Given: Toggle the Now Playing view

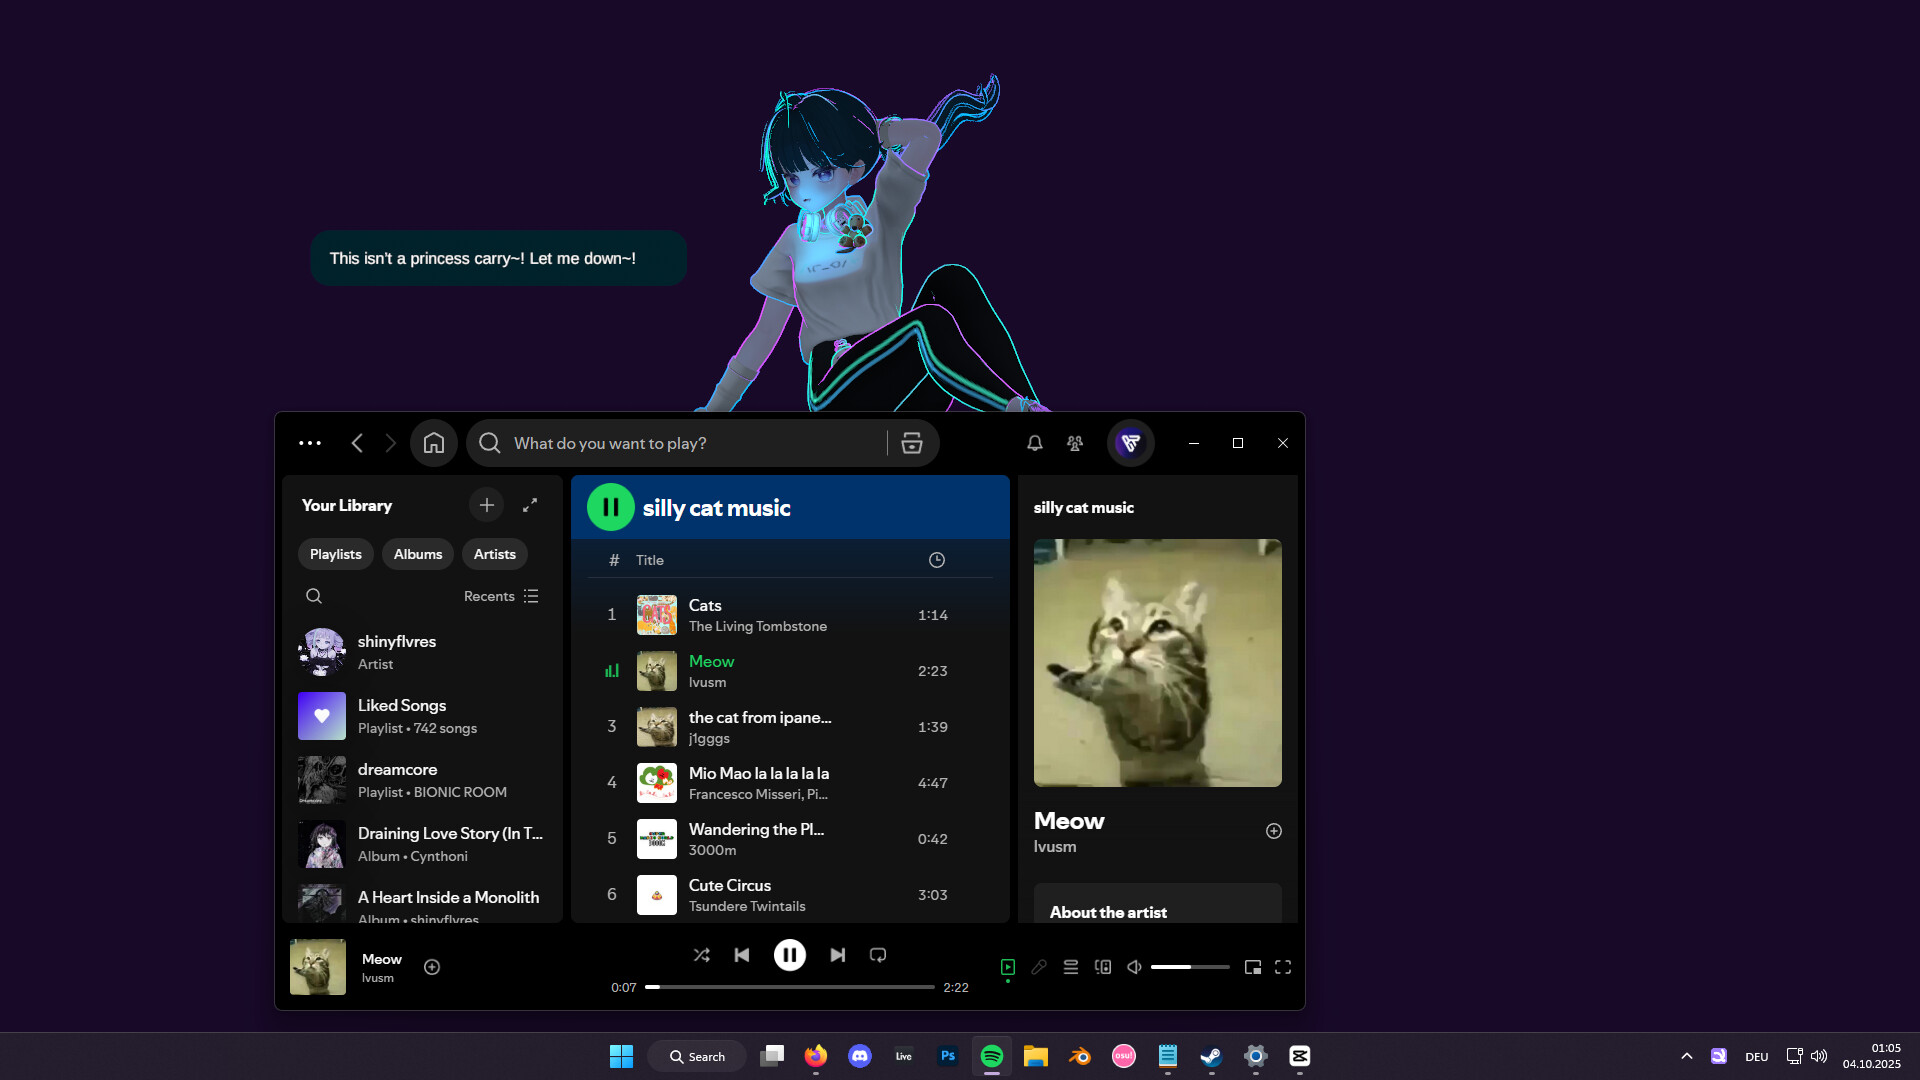Looking at the screenshot, I should click(x=1007, y=967).
